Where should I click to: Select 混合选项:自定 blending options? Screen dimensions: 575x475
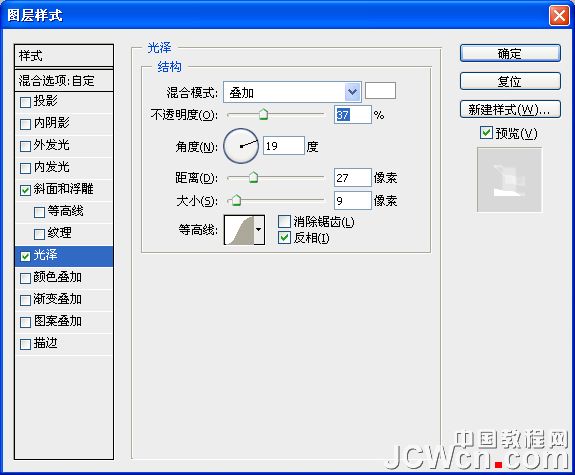64,80
